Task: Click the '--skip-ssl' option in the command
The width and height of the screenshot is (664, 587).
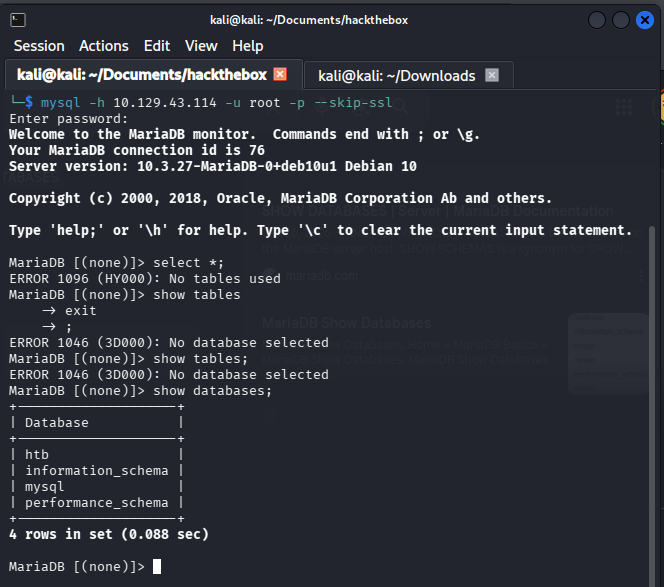Action: click(x=353, y=103)
